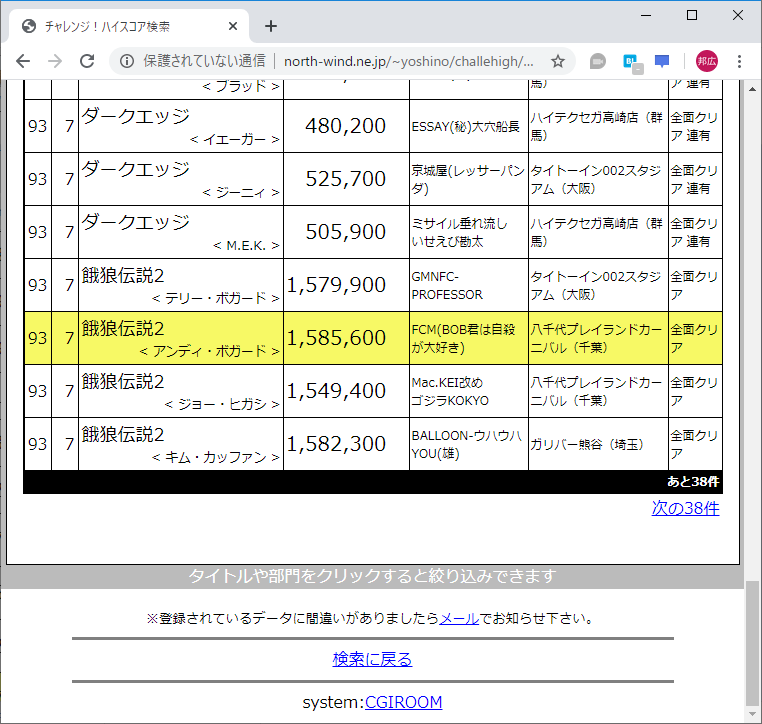
Task: Maximize the Chrome window
Action: pyautogui.click(x=692, y=16)
